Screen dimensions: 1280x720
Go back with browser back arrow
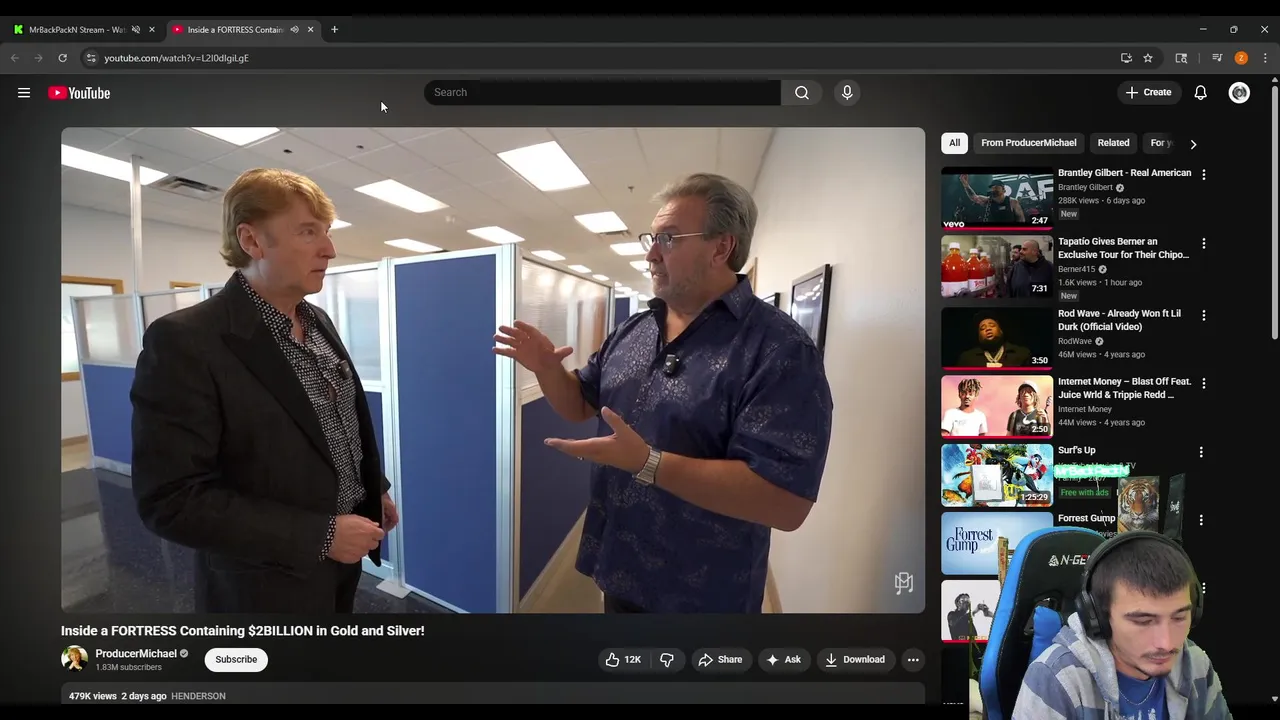pos(15,58)
